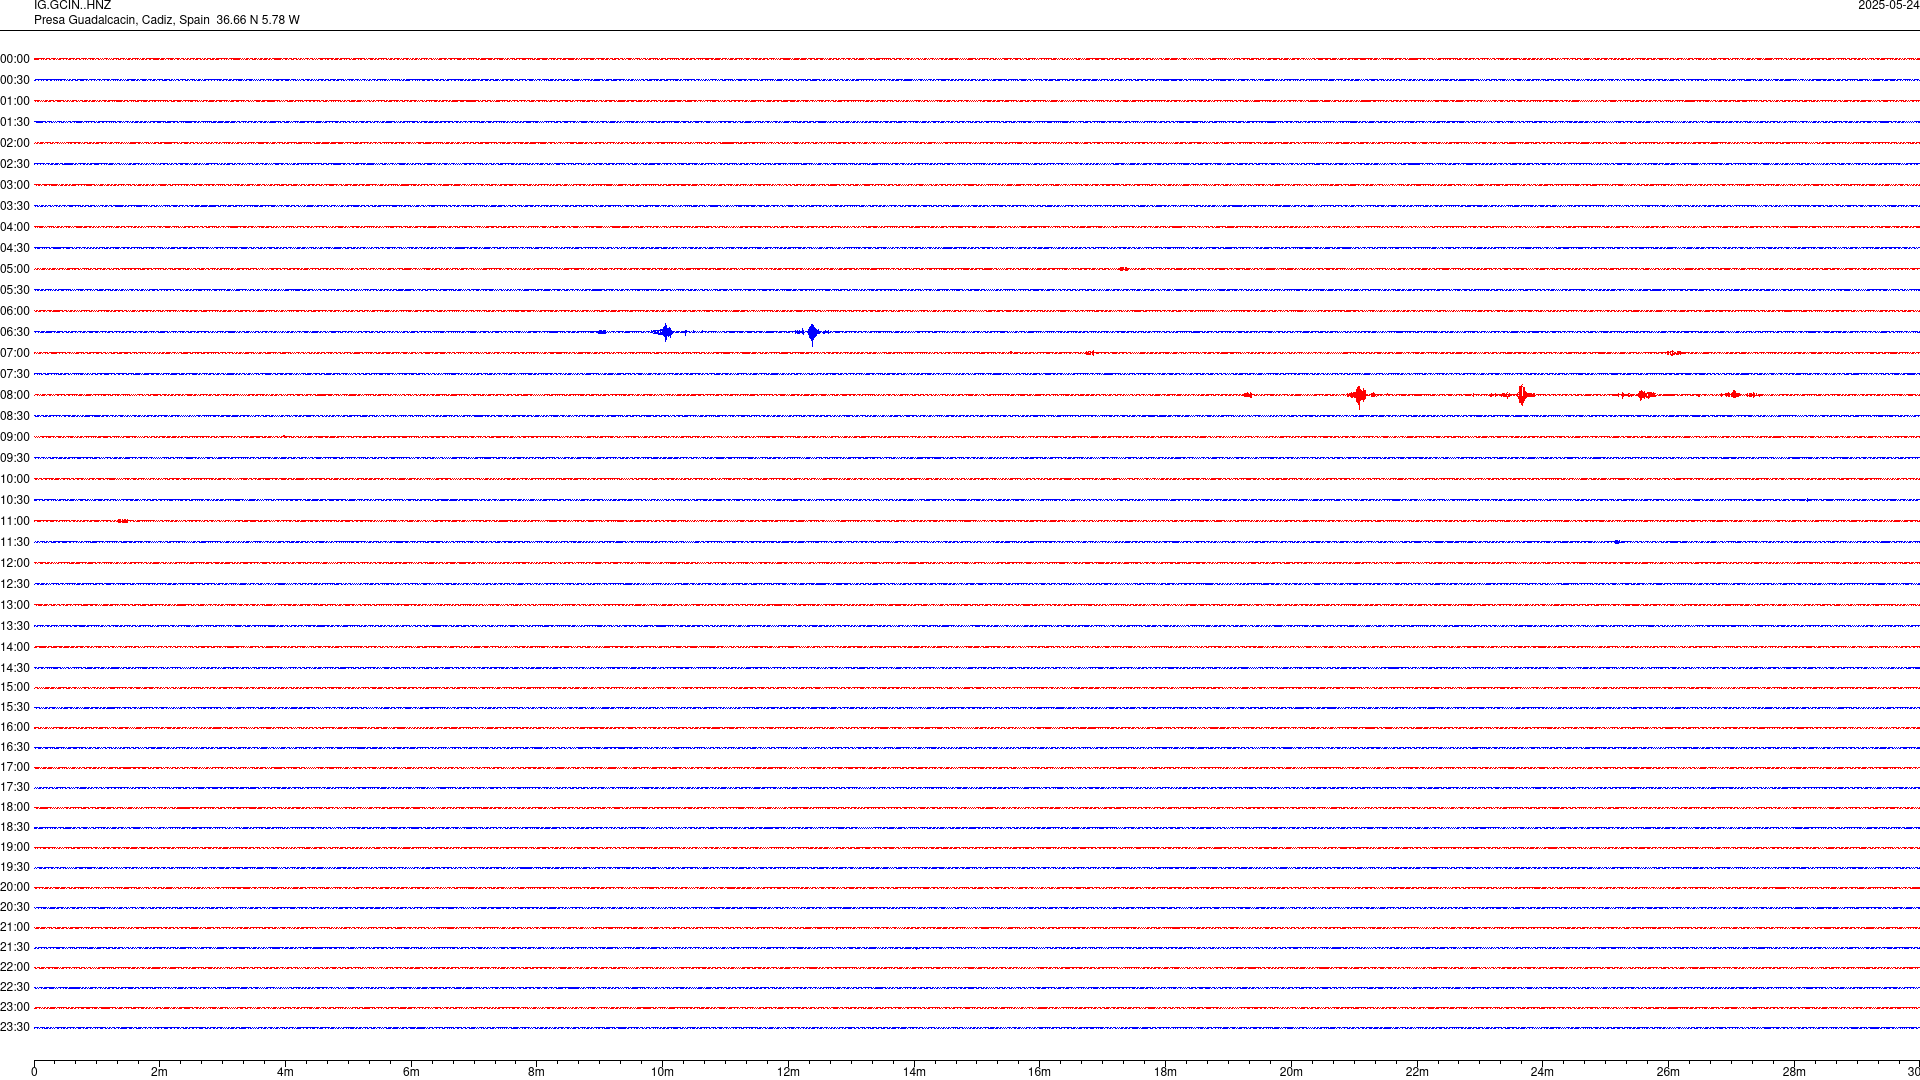Click the 16m tick label on time axis

1040,1072
